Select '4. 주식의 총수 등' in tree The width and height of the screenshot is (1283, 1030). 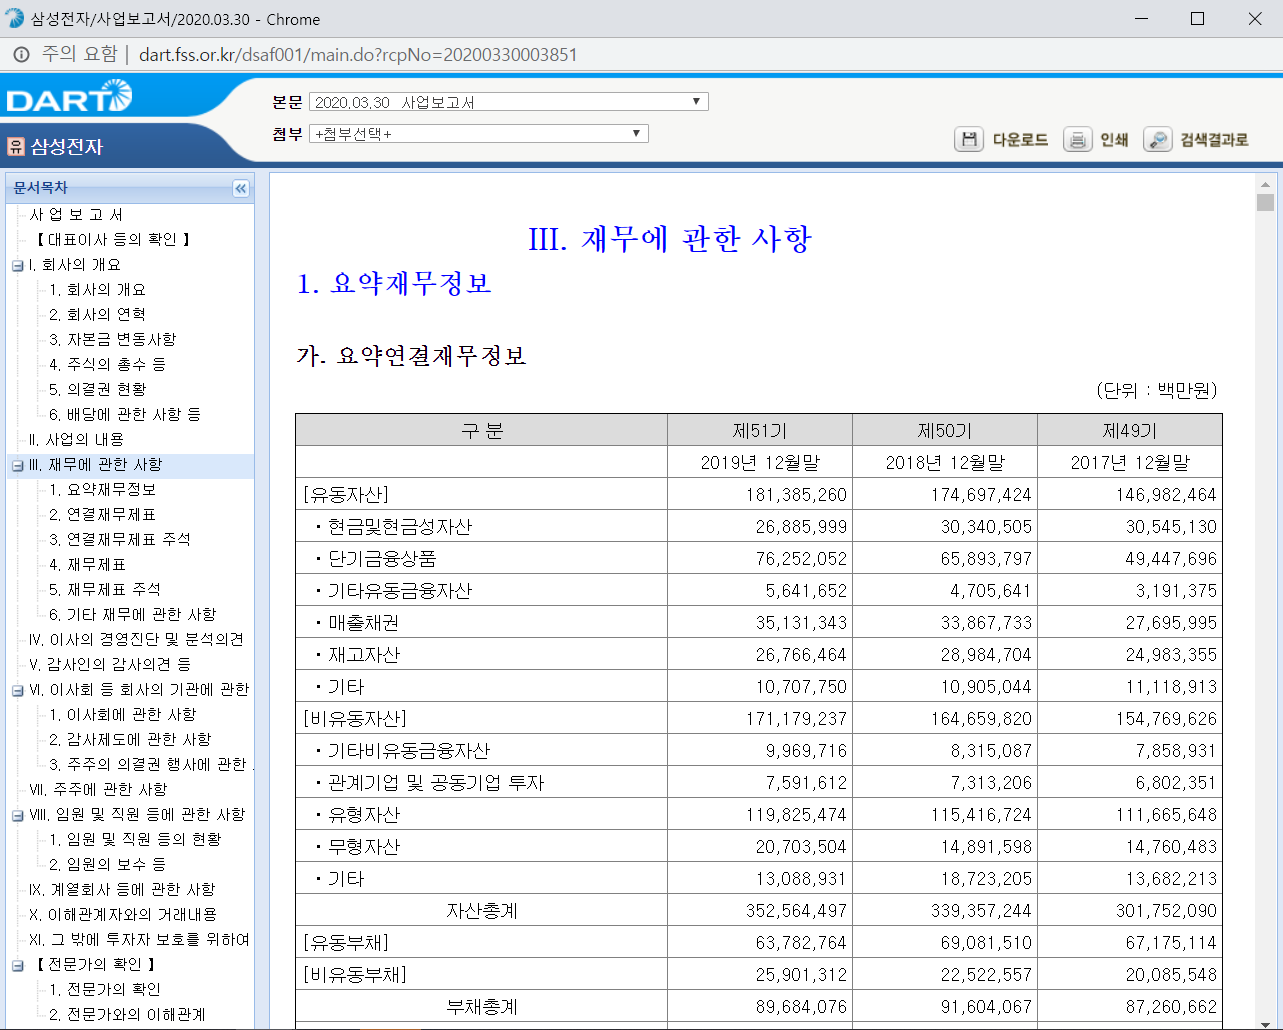point(107,365)
